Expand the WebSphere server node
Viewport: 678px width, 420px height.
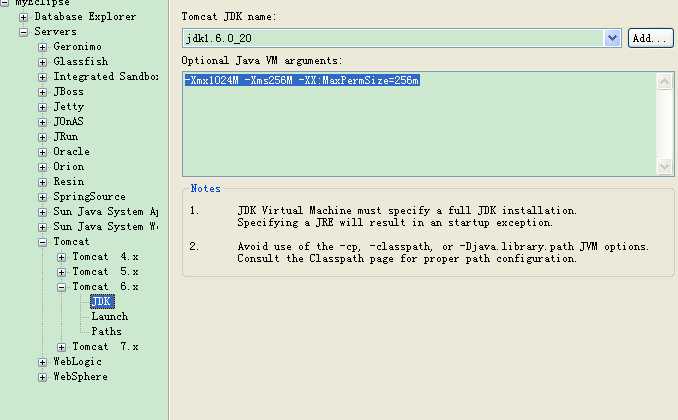tap(42, 377)
